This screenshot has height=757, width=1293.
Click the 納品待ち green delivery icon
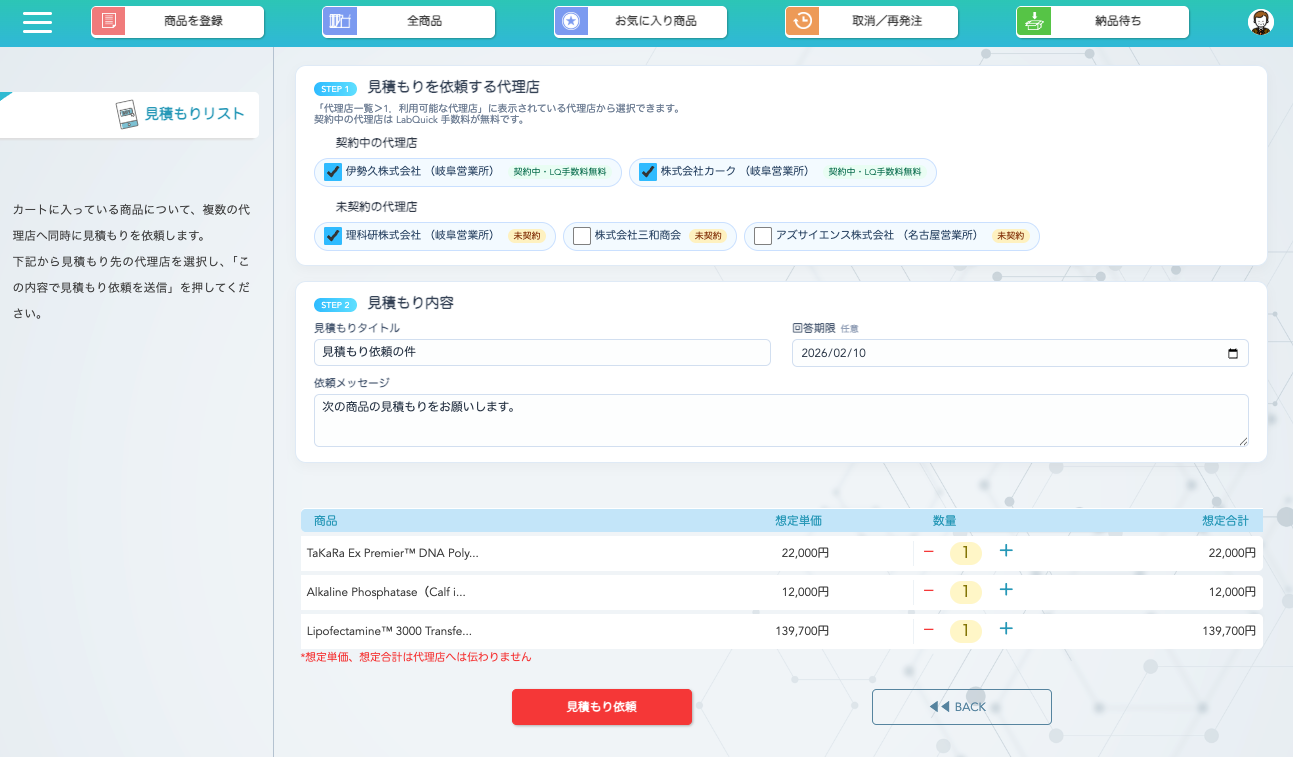click(1034, 21)
